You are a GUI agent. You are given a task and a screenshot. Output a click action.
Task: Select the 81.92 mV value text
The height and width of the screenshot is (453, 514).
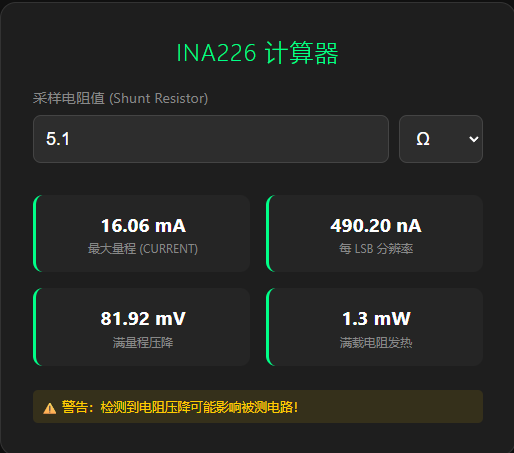tap(143, 319)
